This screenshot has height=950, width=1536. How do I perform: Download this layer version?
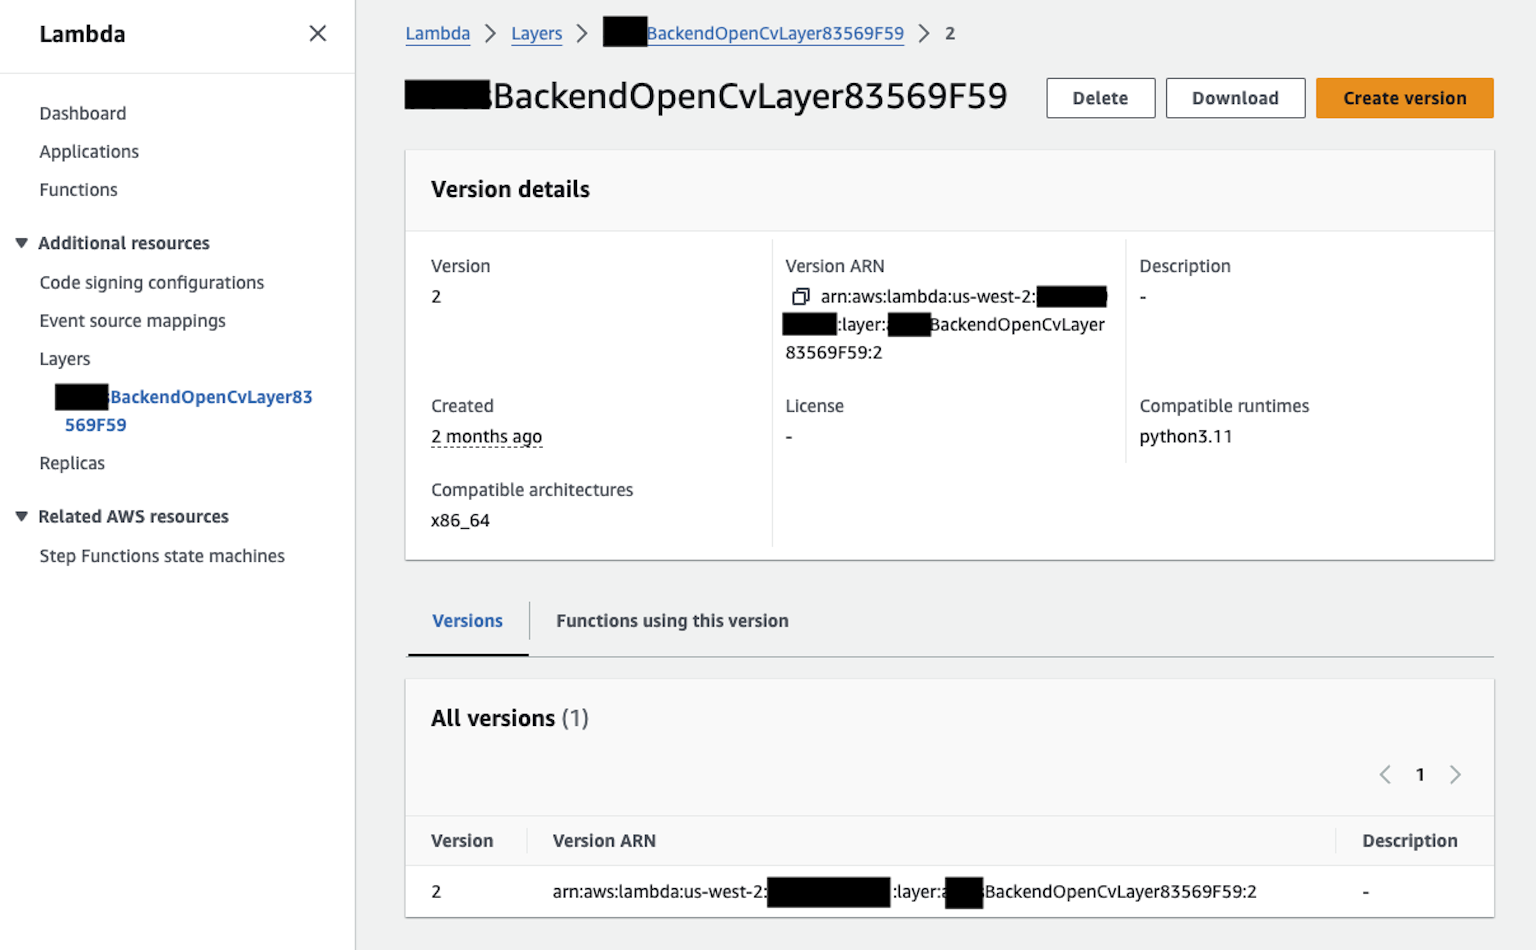coord(1235,98)
